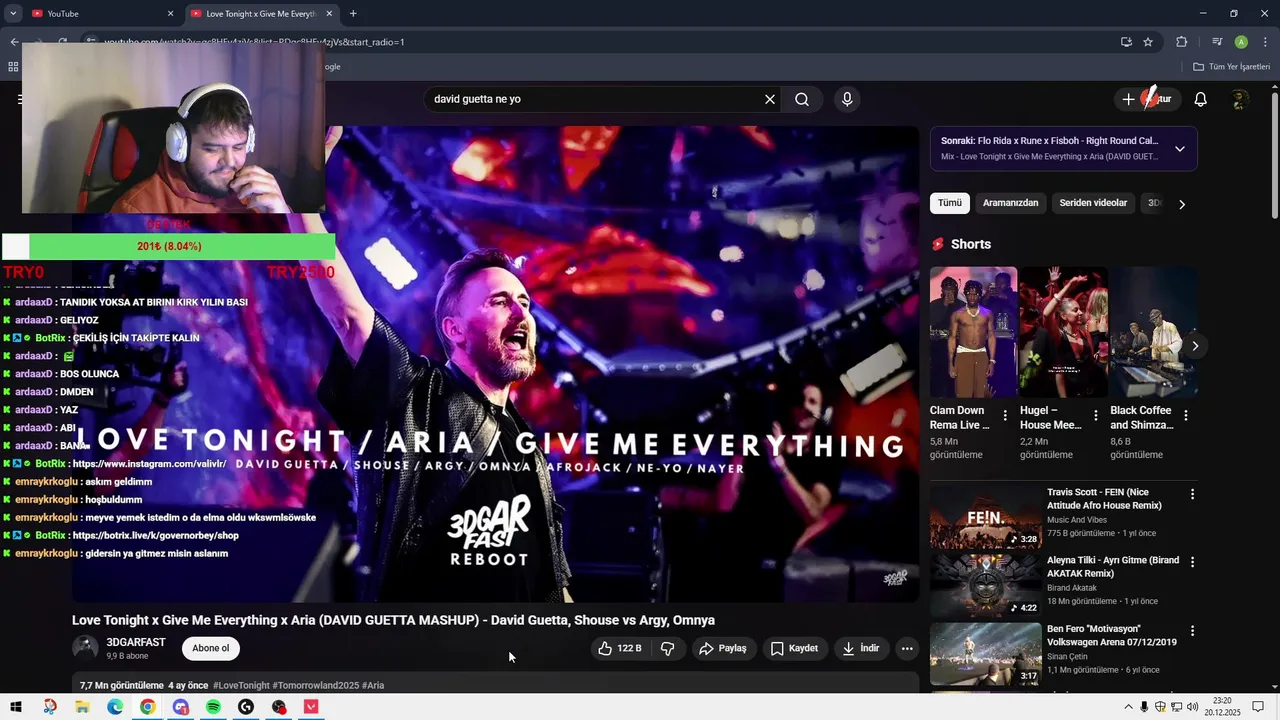Open volume control in system tray
Screen dimensions: 1280x720
pos(1193,707)
